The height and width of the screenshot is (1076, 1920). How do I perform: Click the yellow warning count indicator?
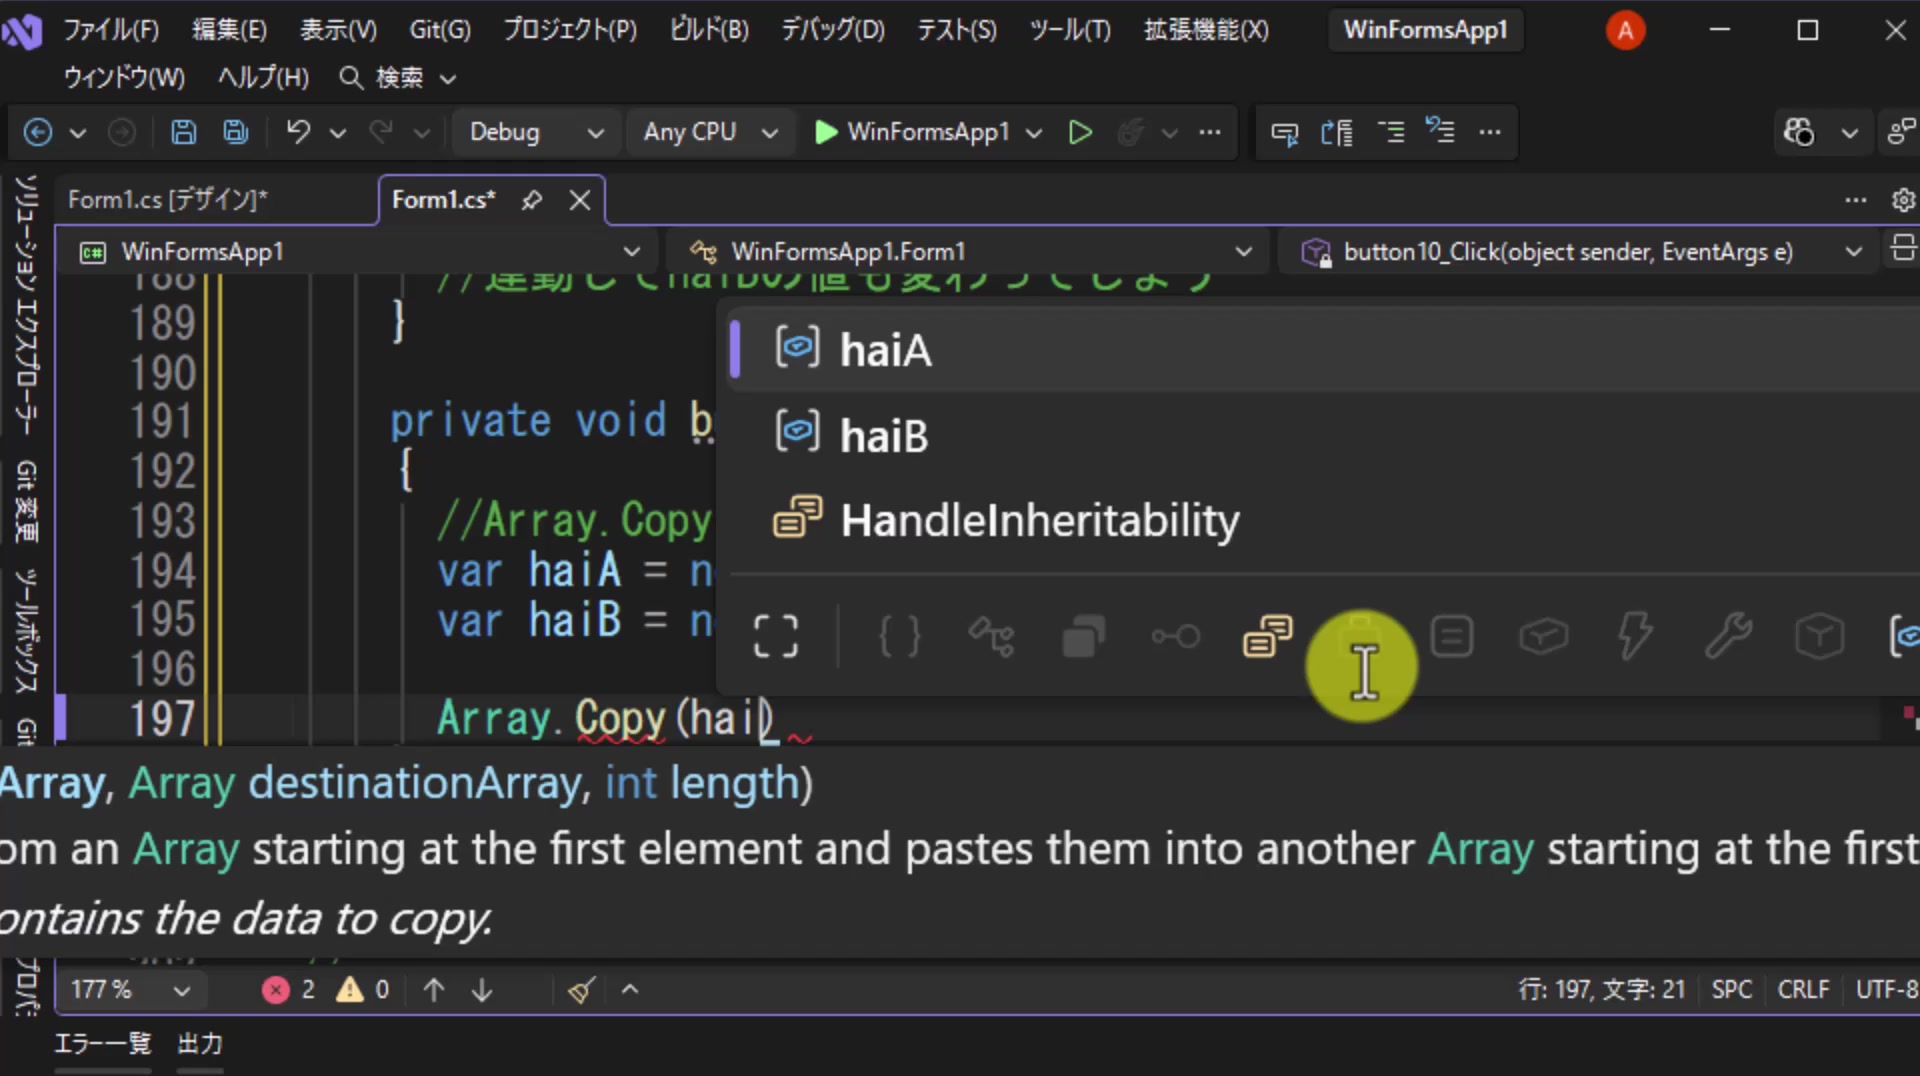coord(363,990)
